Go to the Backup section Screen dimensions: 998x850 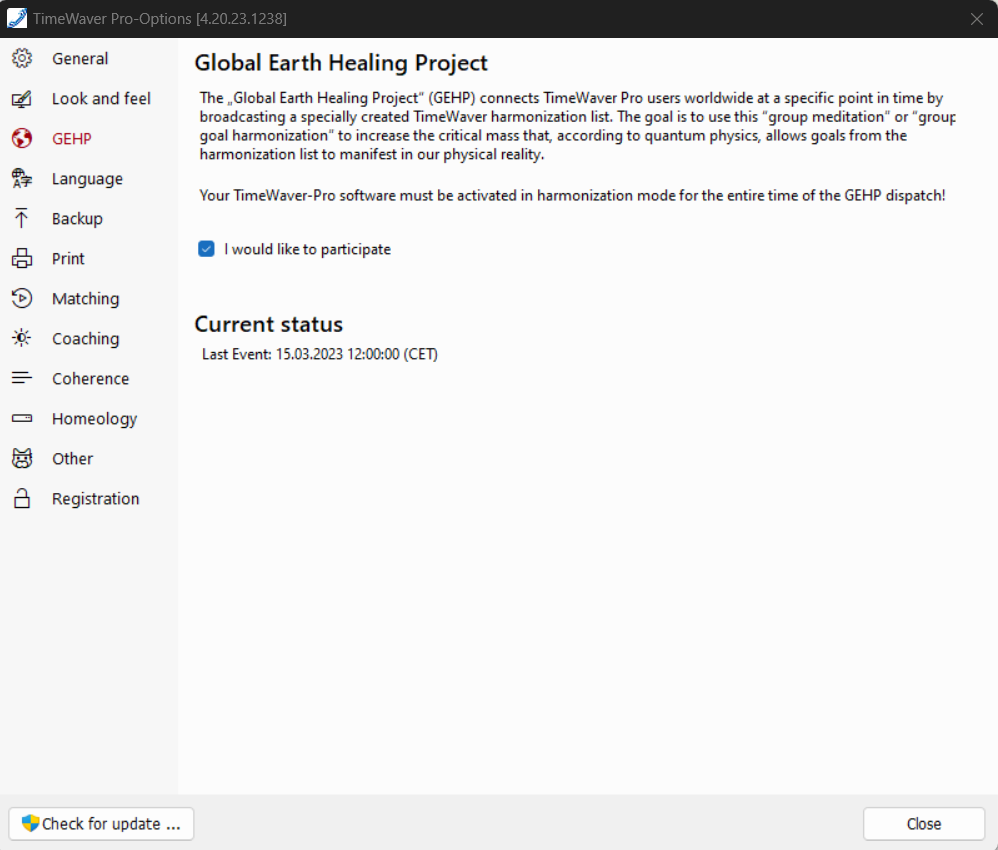pos(77,218)
